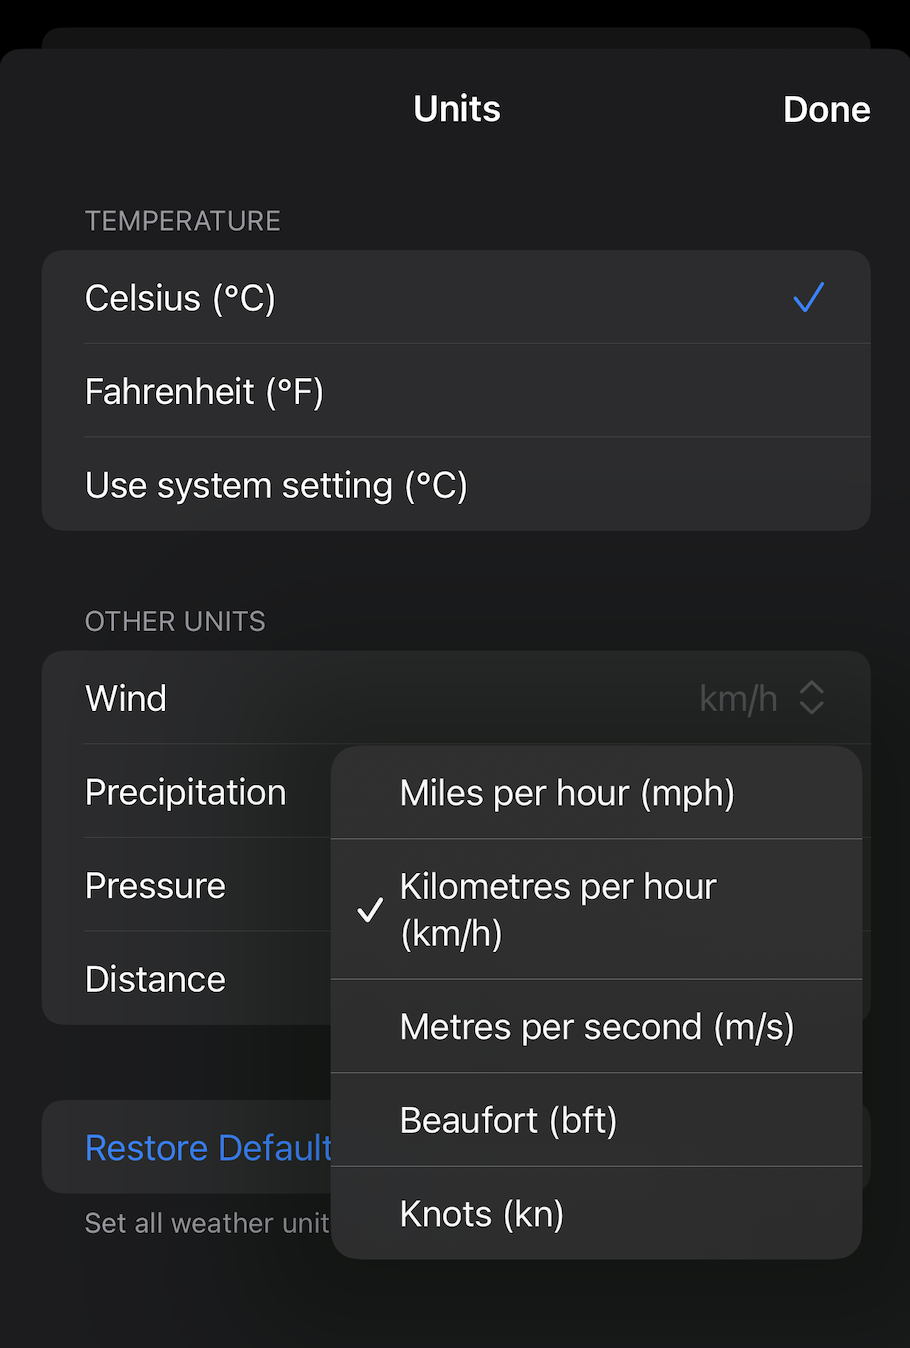910x1348 pixels.
Task: Open the Distance unit selector
Action: point(156,979)
